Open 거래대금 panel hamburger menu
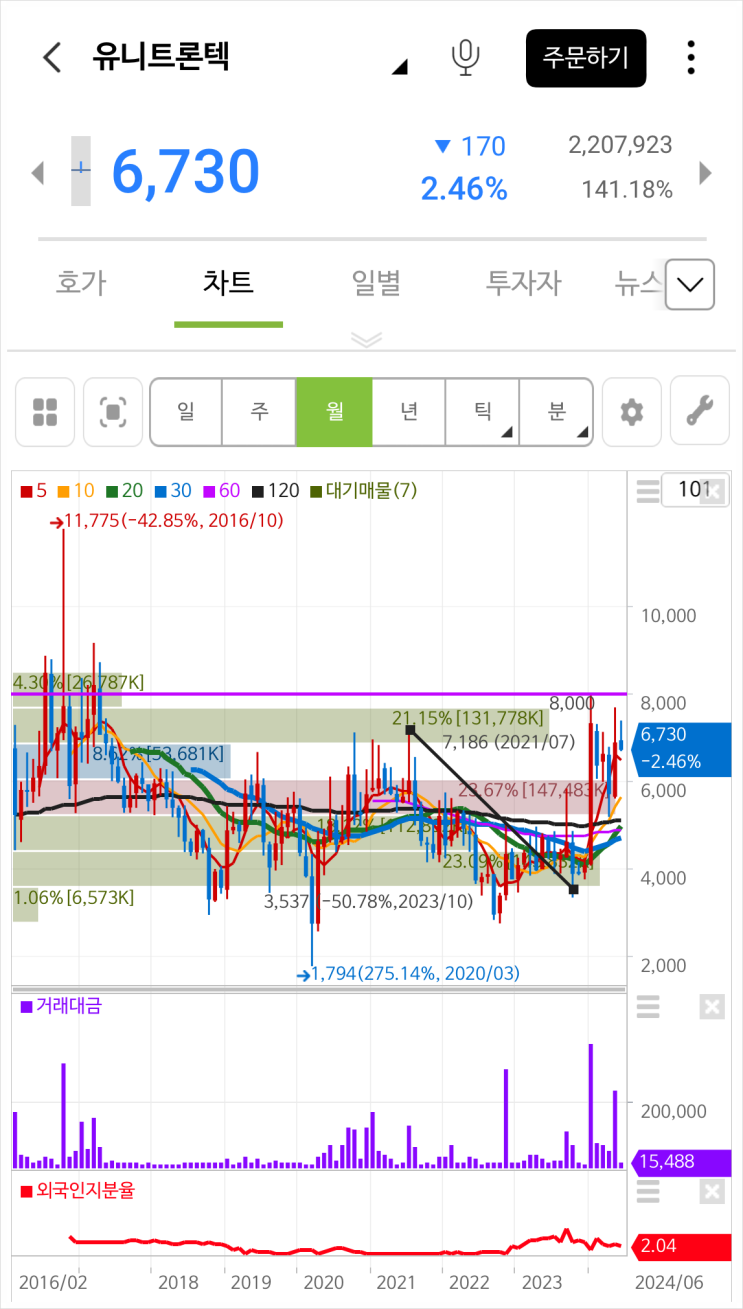Image resolution: width=743 pixels, height=1309 pixels. pyautogui.click(x=648, y=1007)
